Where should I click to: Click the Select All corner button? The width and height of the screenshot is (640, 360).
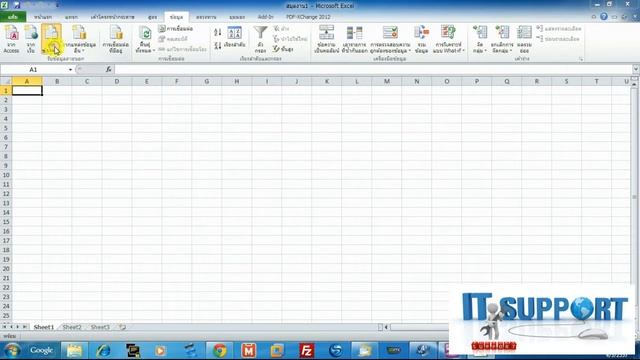[6, 81]
